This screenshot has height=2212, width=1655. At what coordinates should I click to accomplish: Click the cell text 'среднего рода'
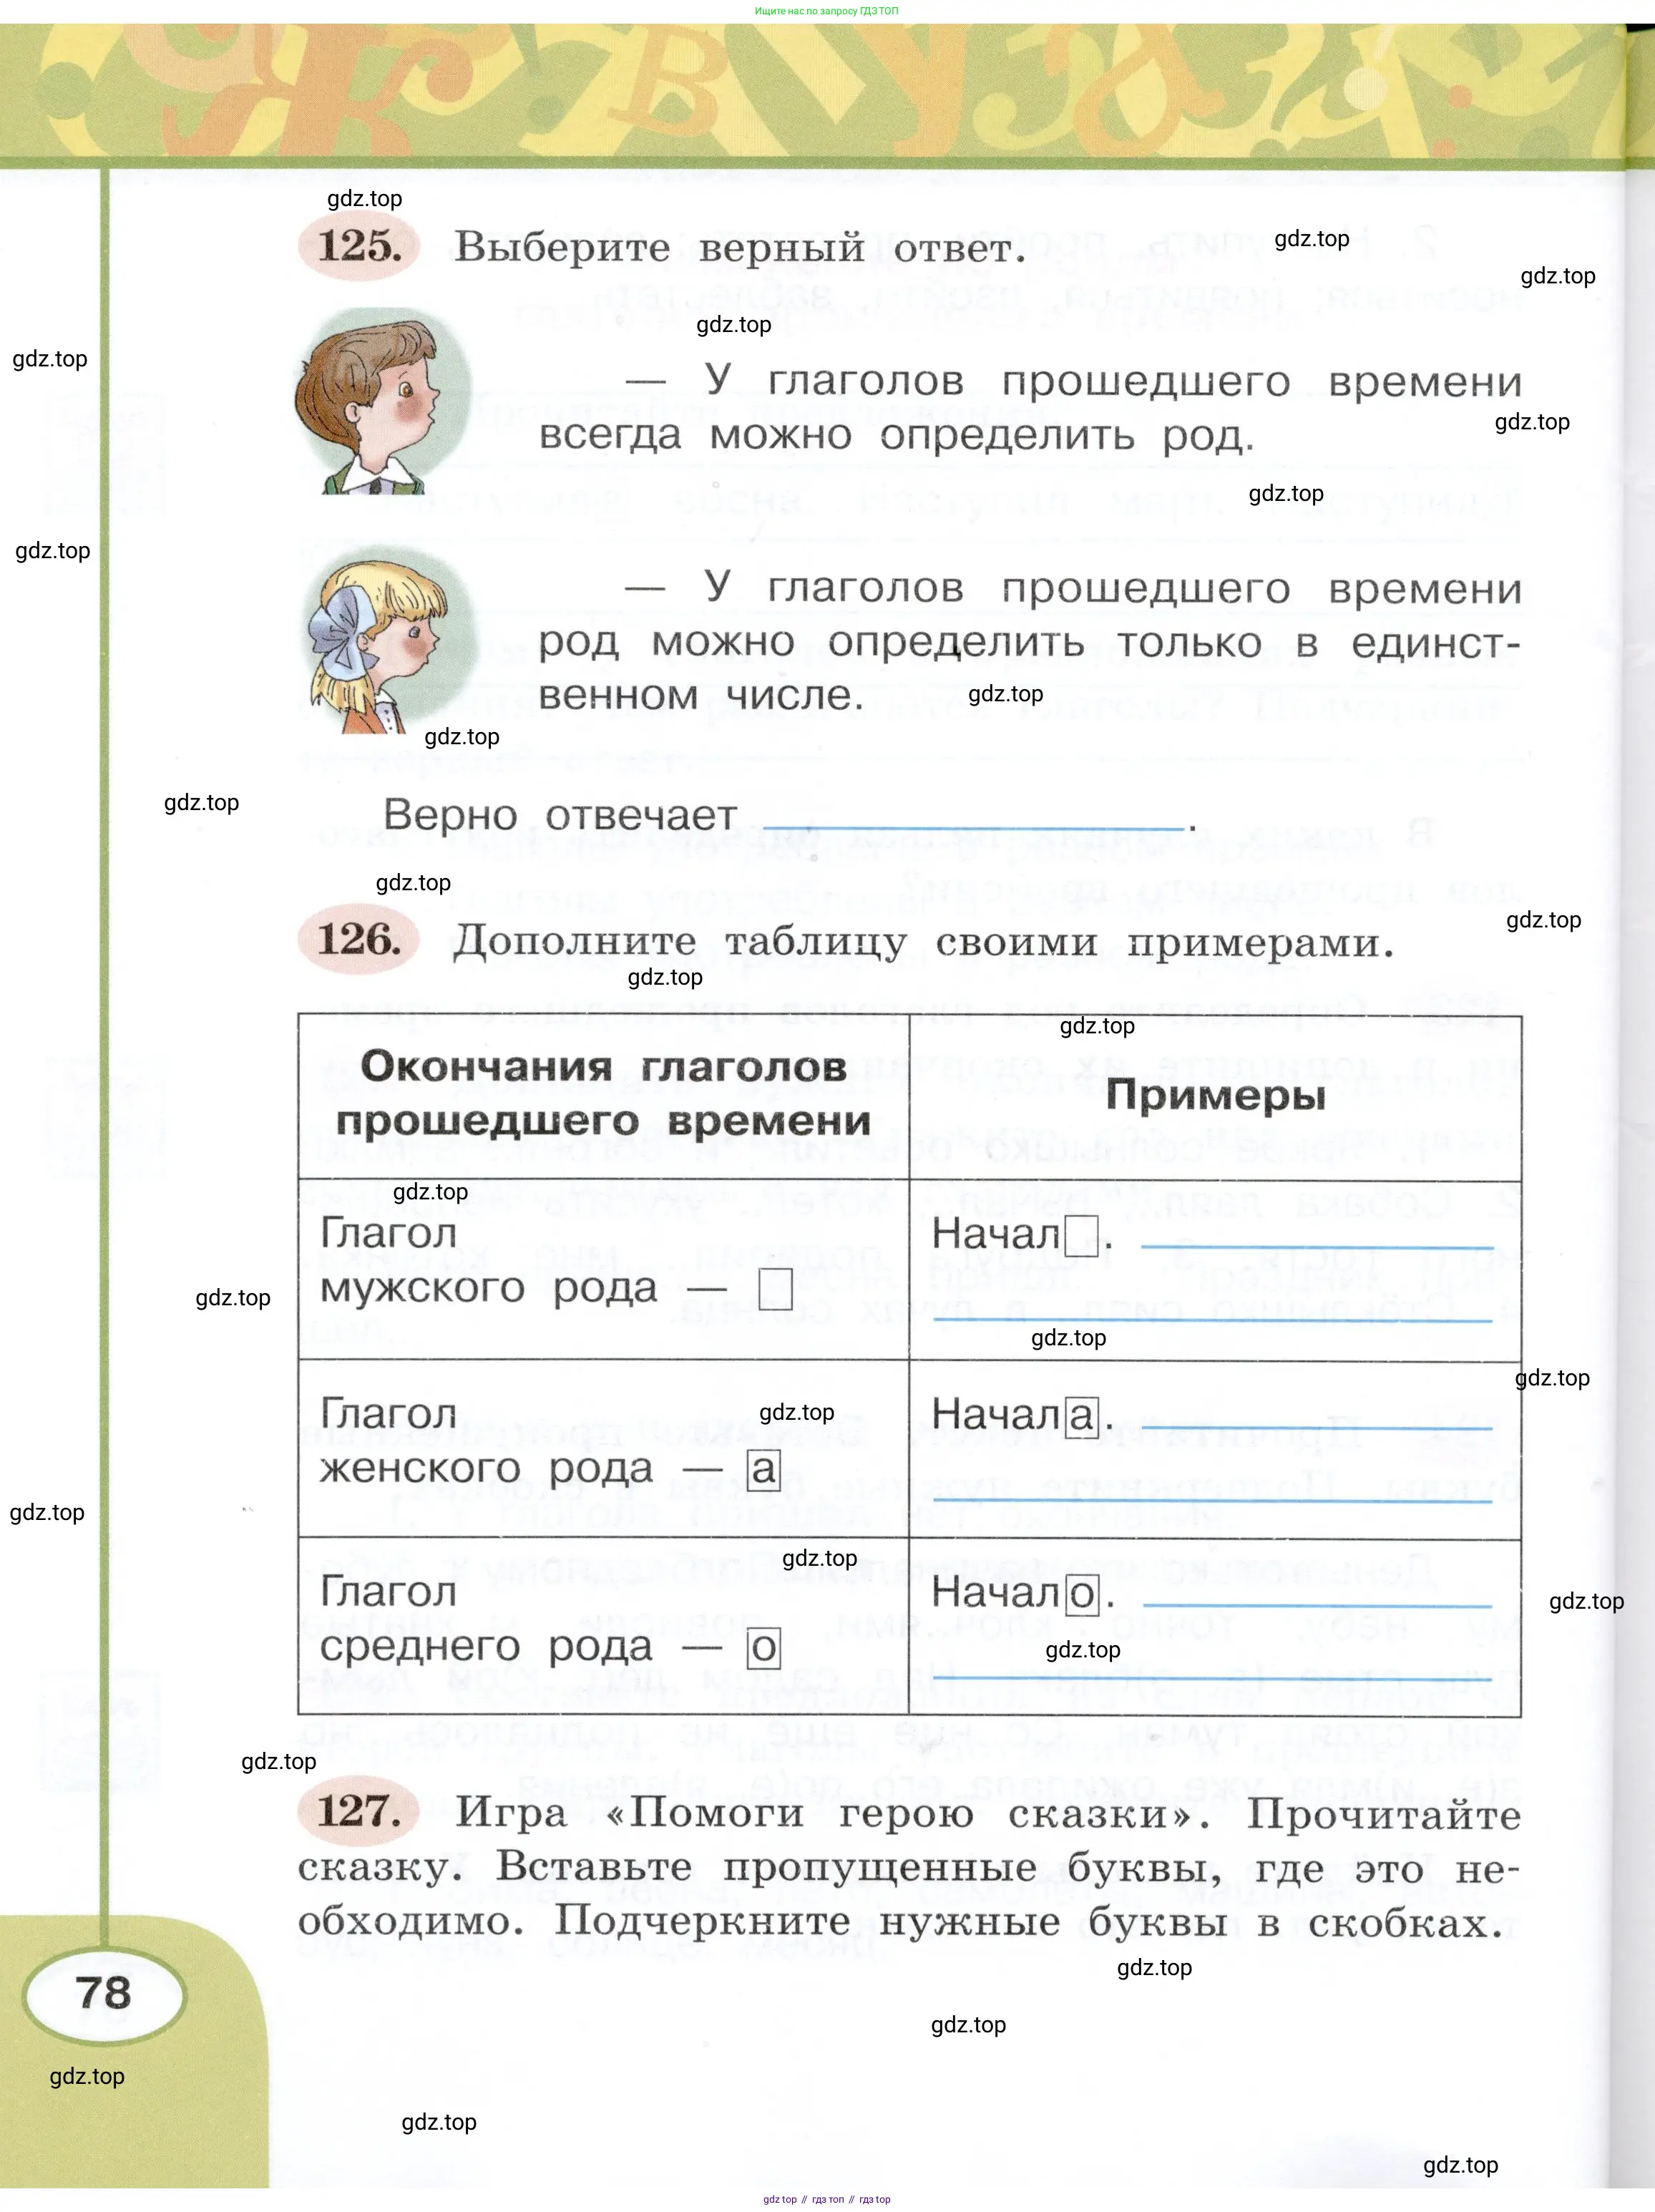[486, 1647]
